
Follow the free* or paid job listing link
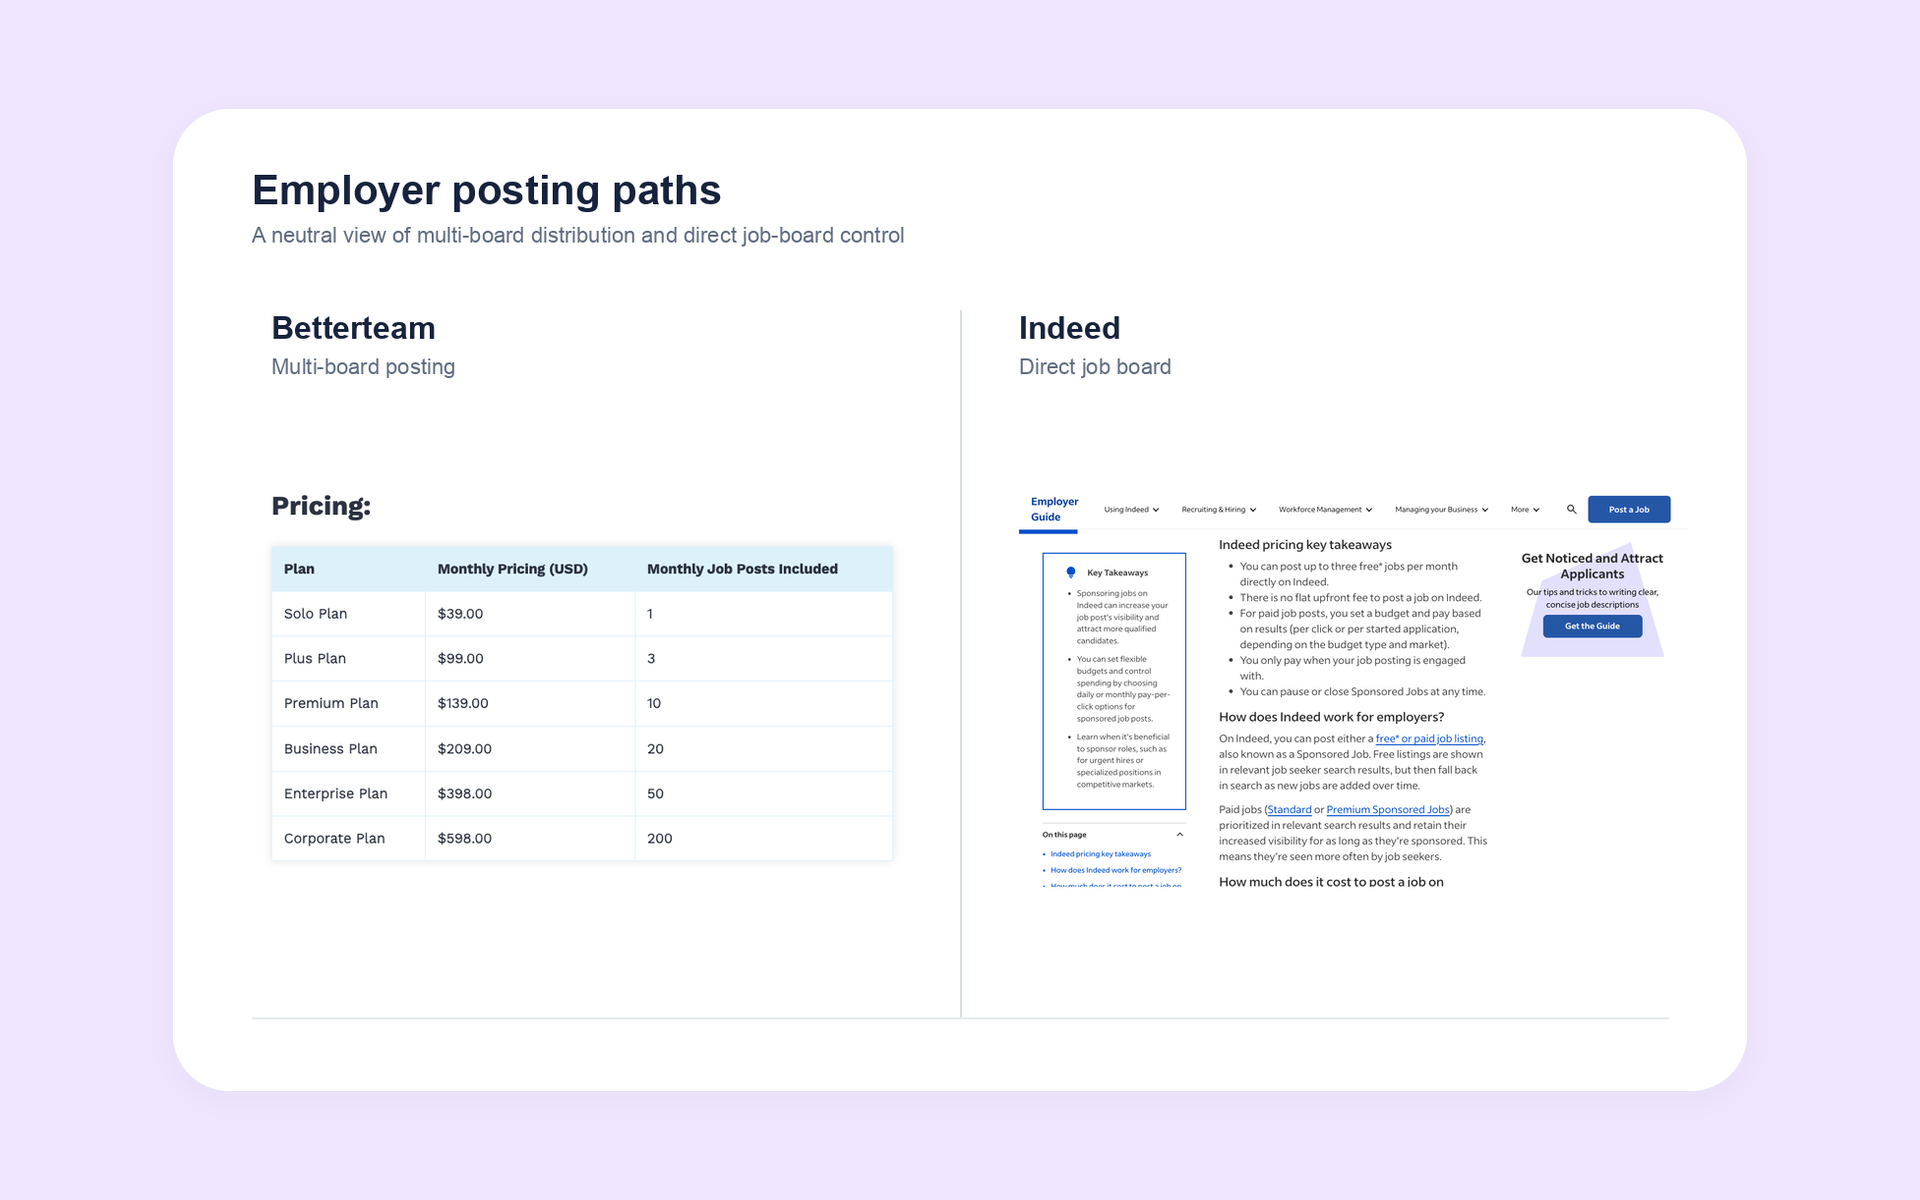pos(1429,739)
